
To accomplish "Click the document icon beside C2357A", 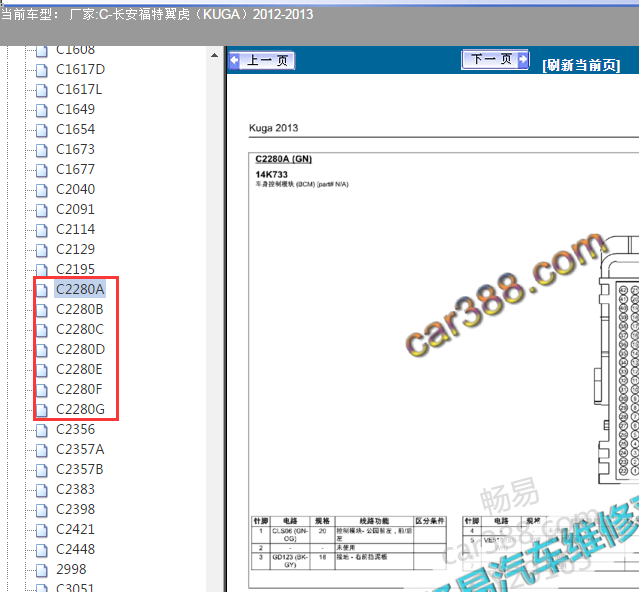I will pos(42,450).
